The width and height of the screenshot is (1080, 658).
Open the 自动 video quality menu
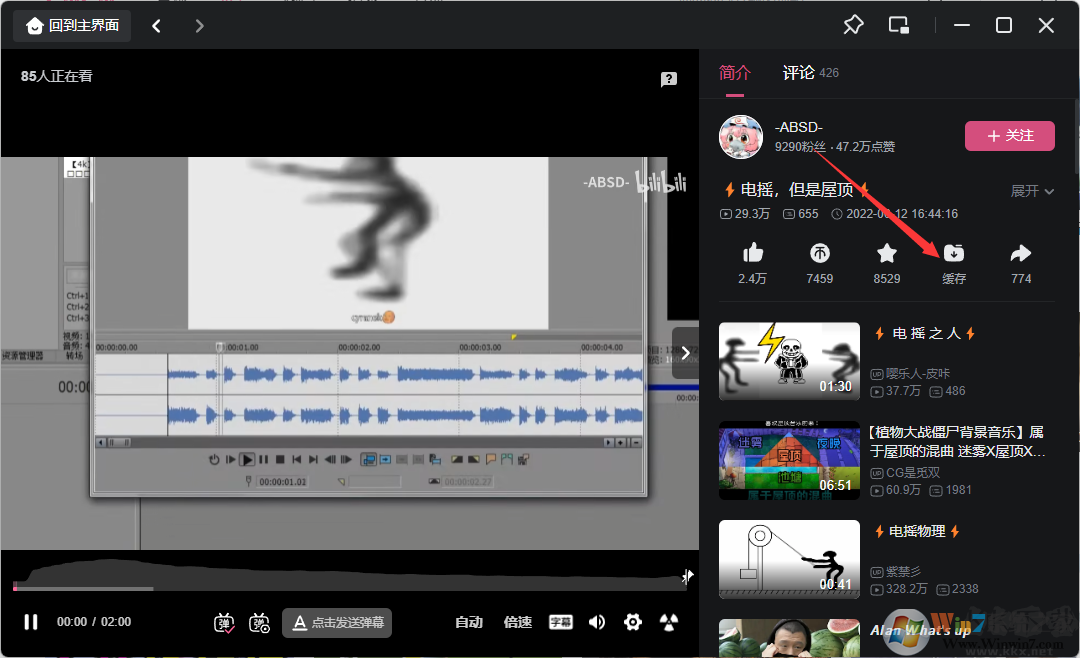point(469,622)
